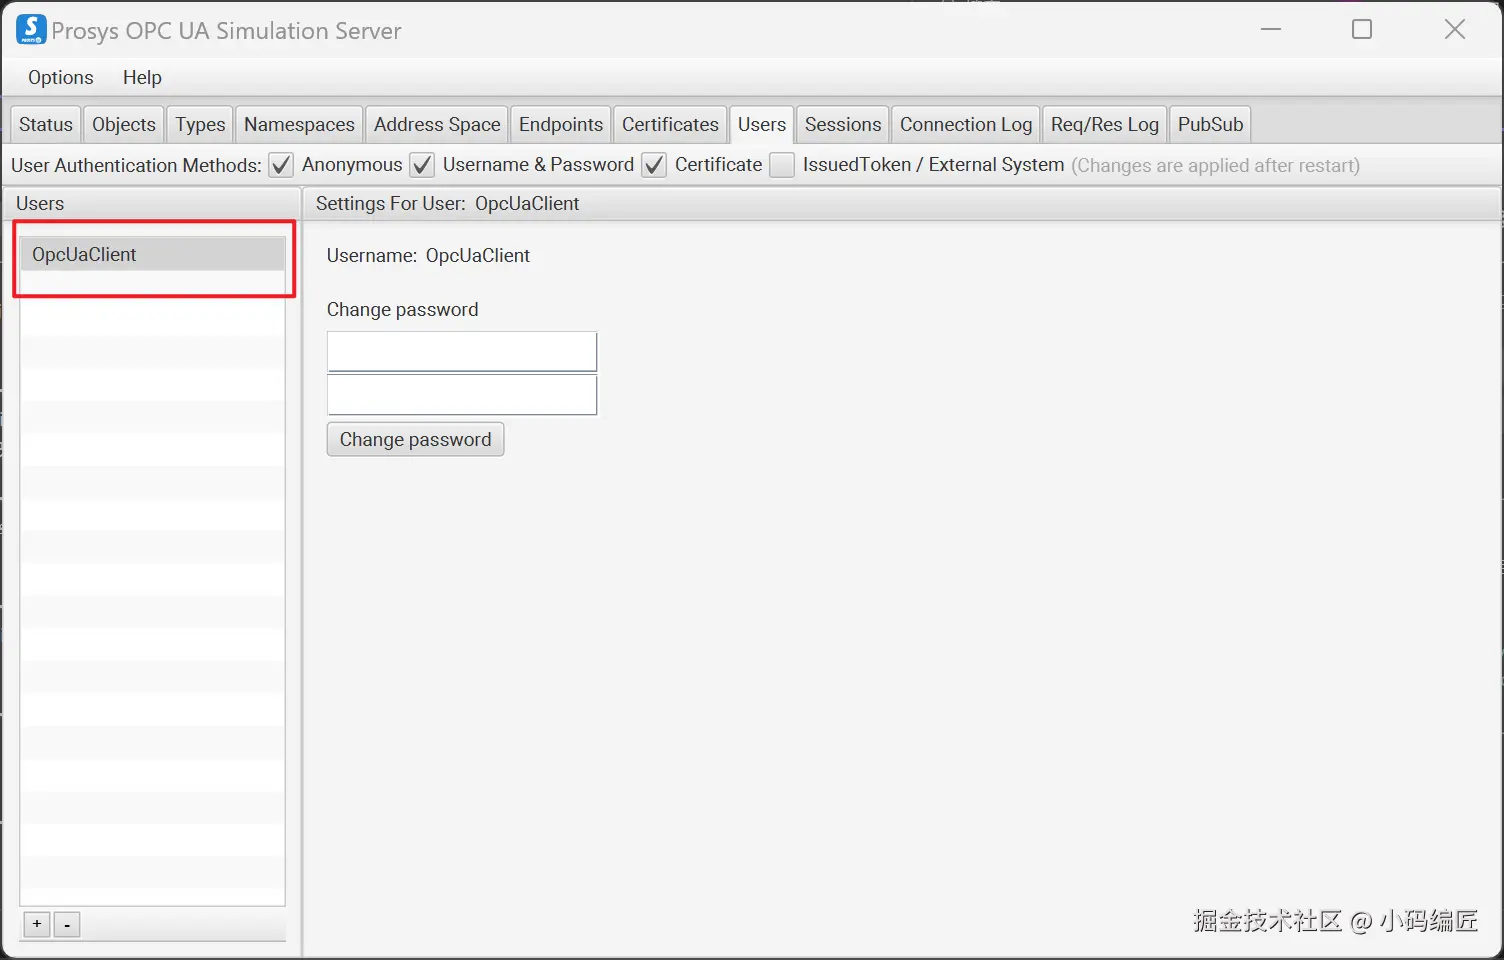Screen dimensions: 1504x960
Task: Toggle Anonymous authentication checkbox
Action: 281,165
